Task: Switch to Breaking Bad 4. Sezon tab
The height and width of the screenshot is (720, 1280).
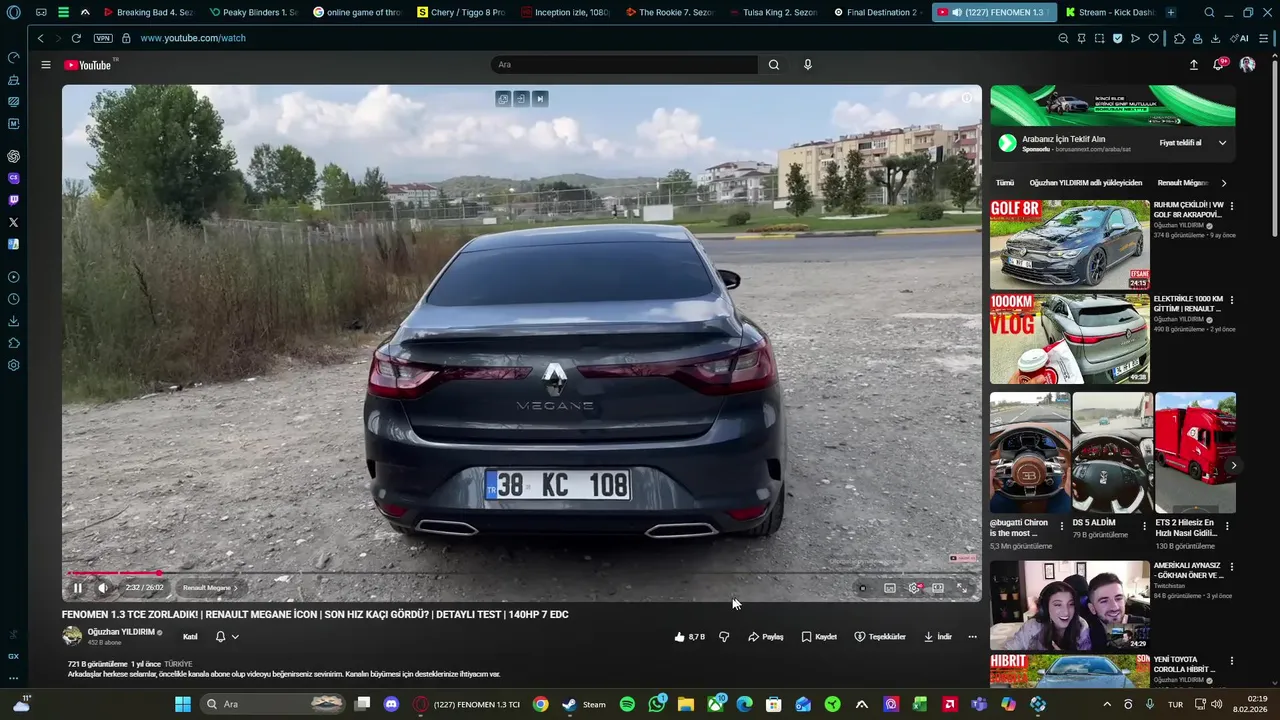Action: [148, 12]
